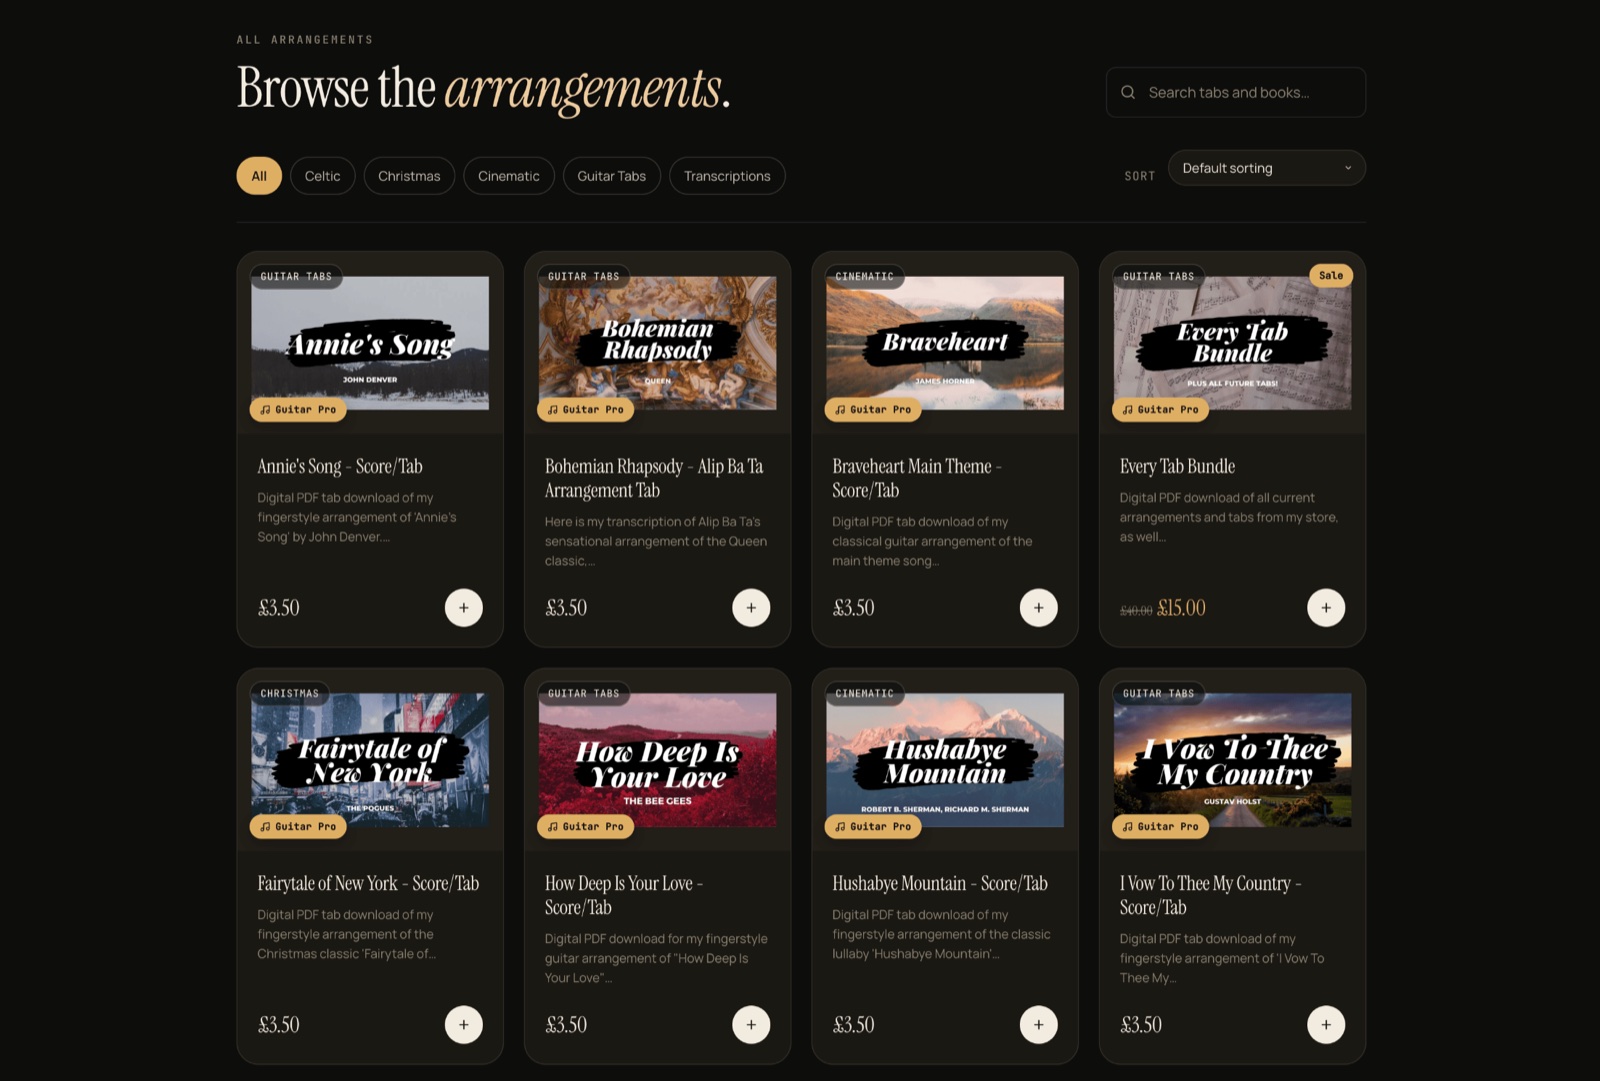This screenshot has width=1600, height=1081.
Task: Add I Vow To Thee My Country plus icon
Action: [1326, 1025]
